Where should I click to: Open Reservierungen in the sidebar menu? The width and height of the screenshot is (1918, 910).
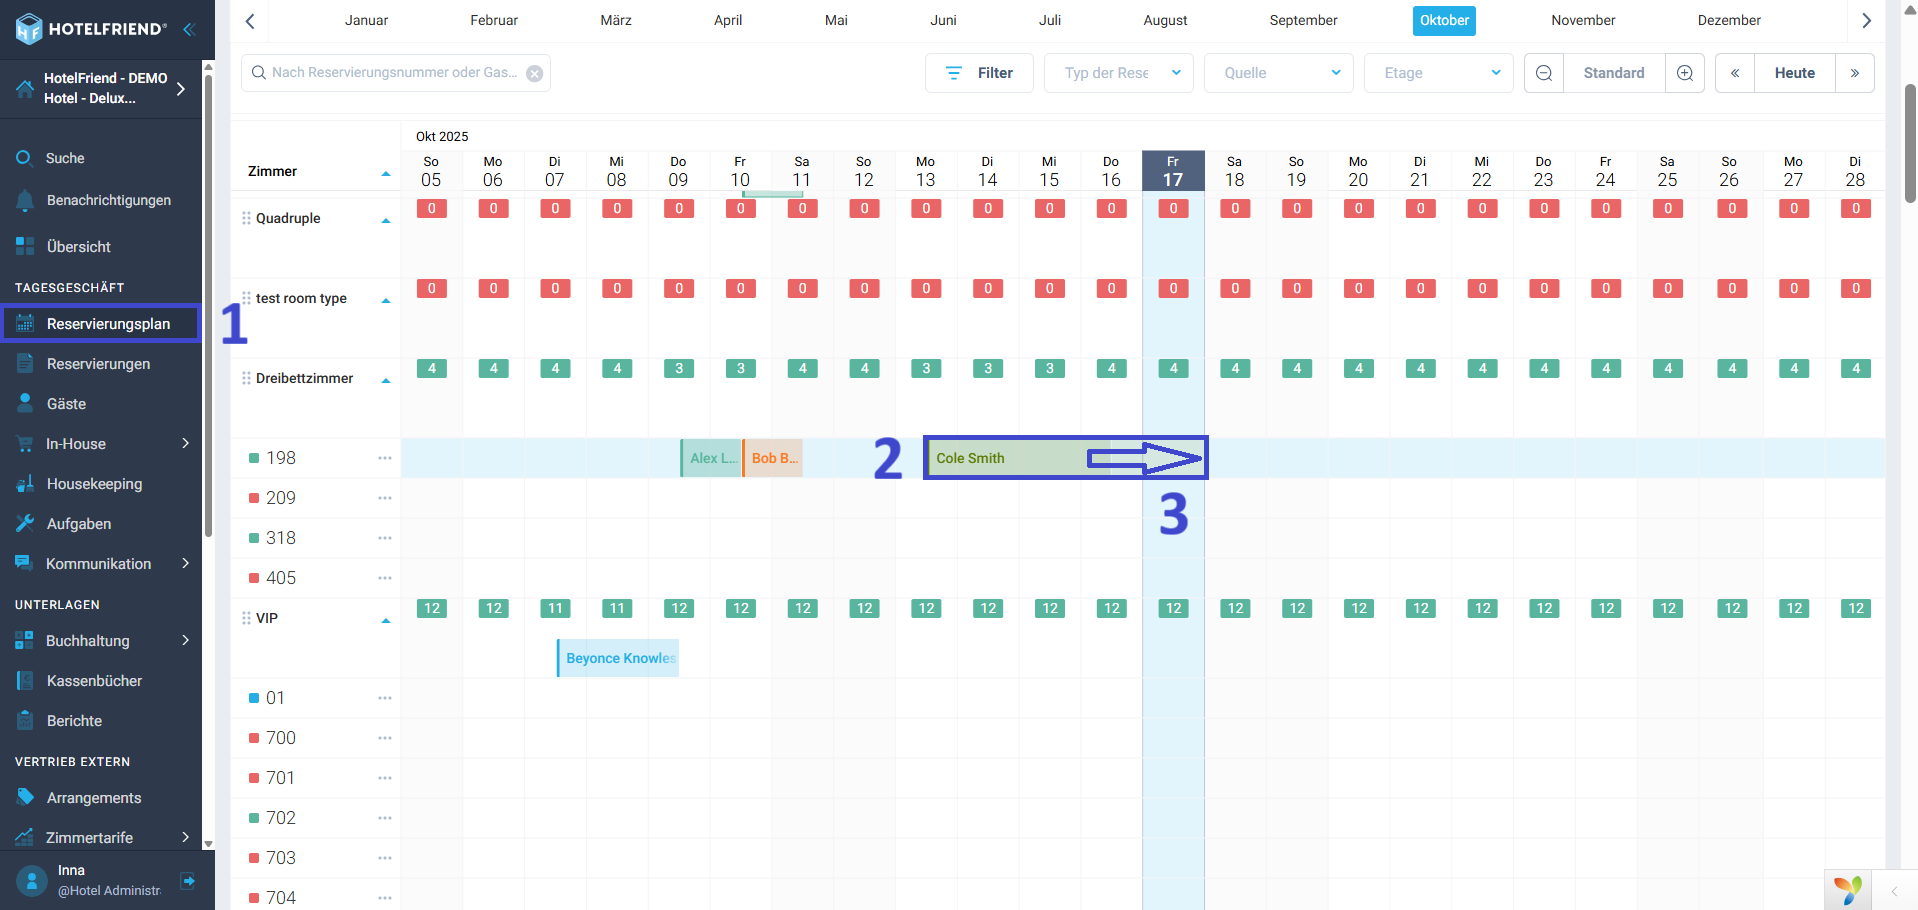pyautogui.click(x=98, y=364)
